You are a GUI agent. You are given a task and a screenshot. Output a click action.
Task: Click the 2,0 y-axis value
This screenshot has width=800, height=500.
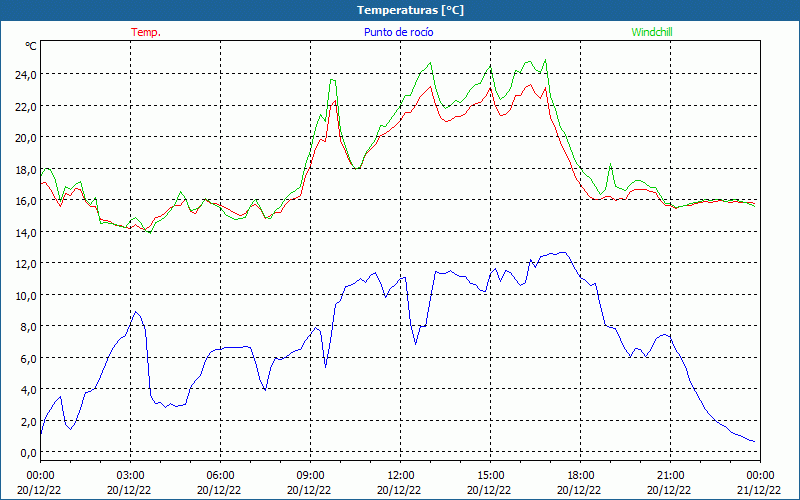pyautogui.click(x=28, y=421)
